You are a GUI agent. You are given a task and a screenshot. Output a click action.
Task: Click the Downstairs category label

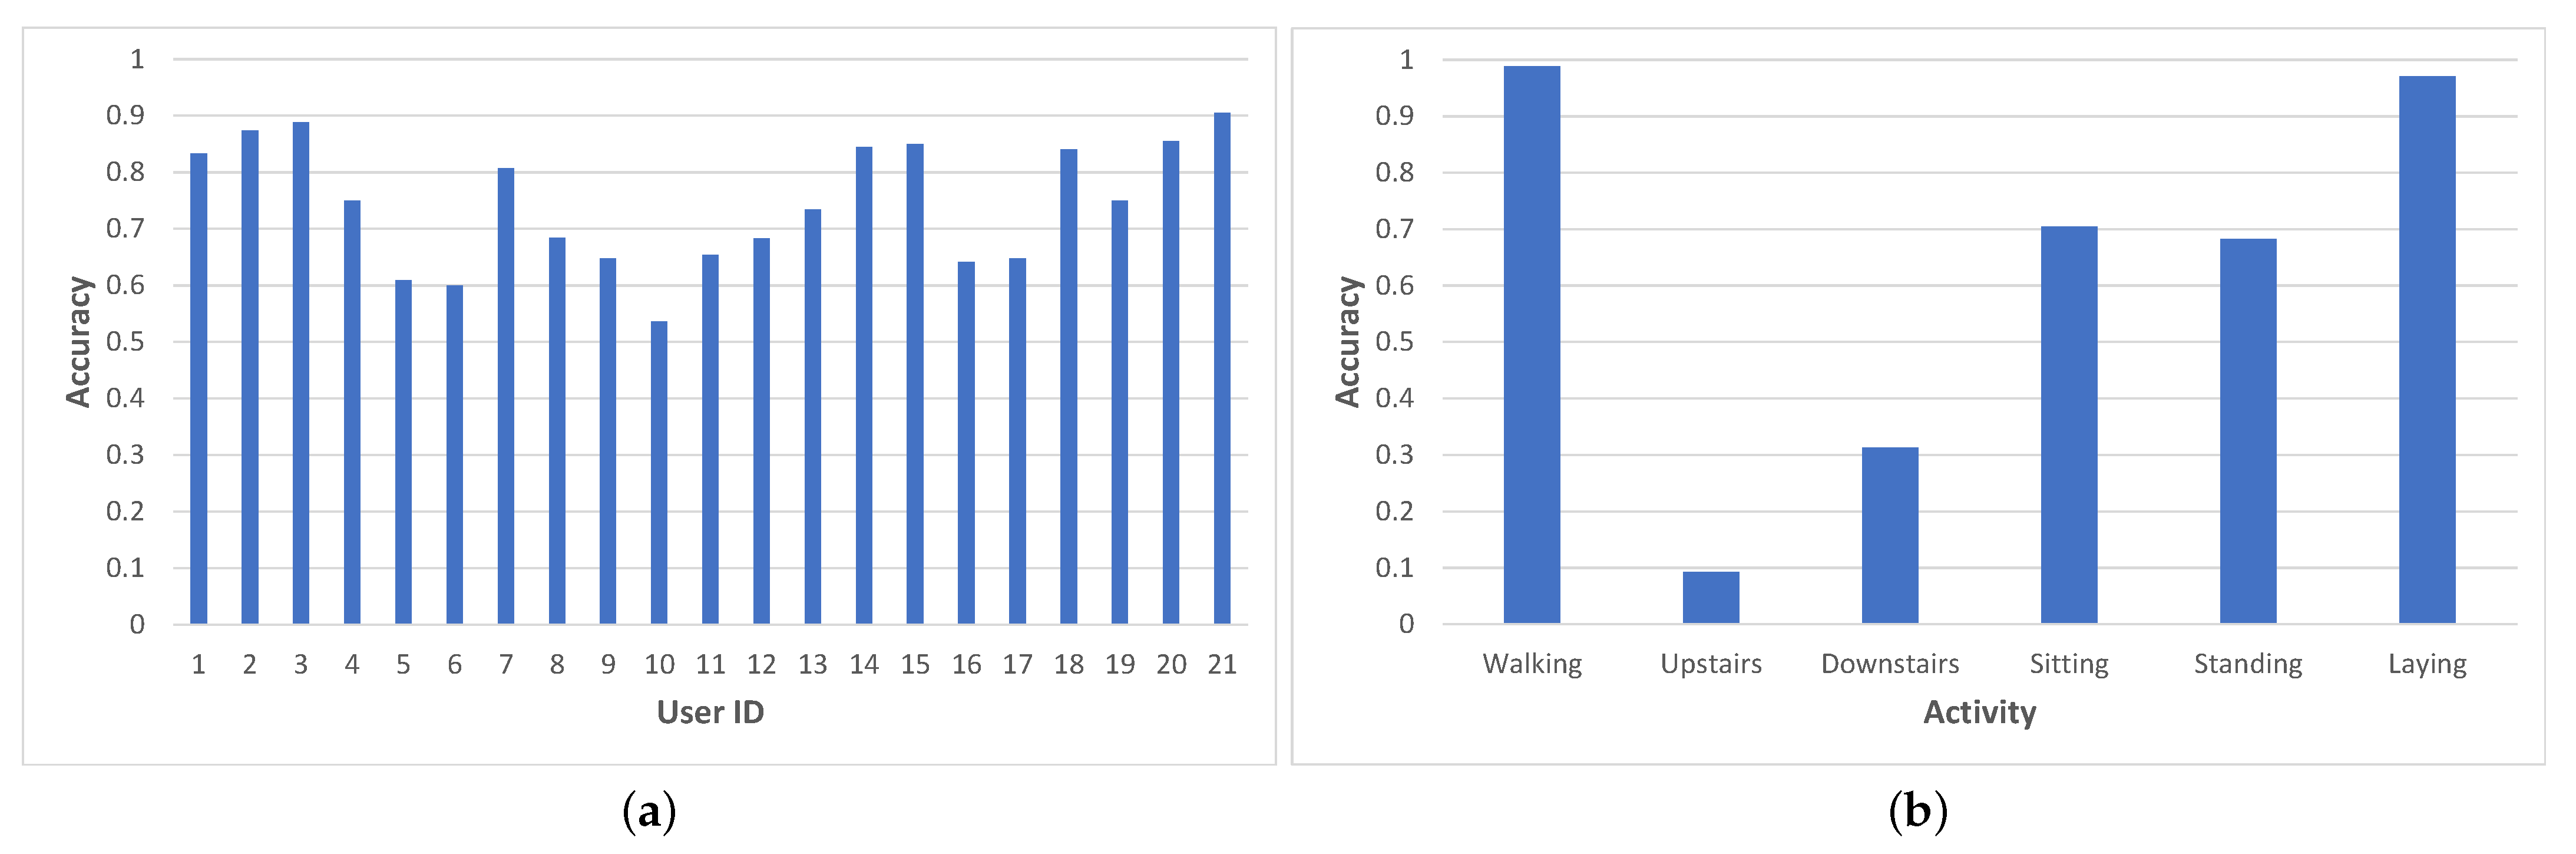point(1889,664)
